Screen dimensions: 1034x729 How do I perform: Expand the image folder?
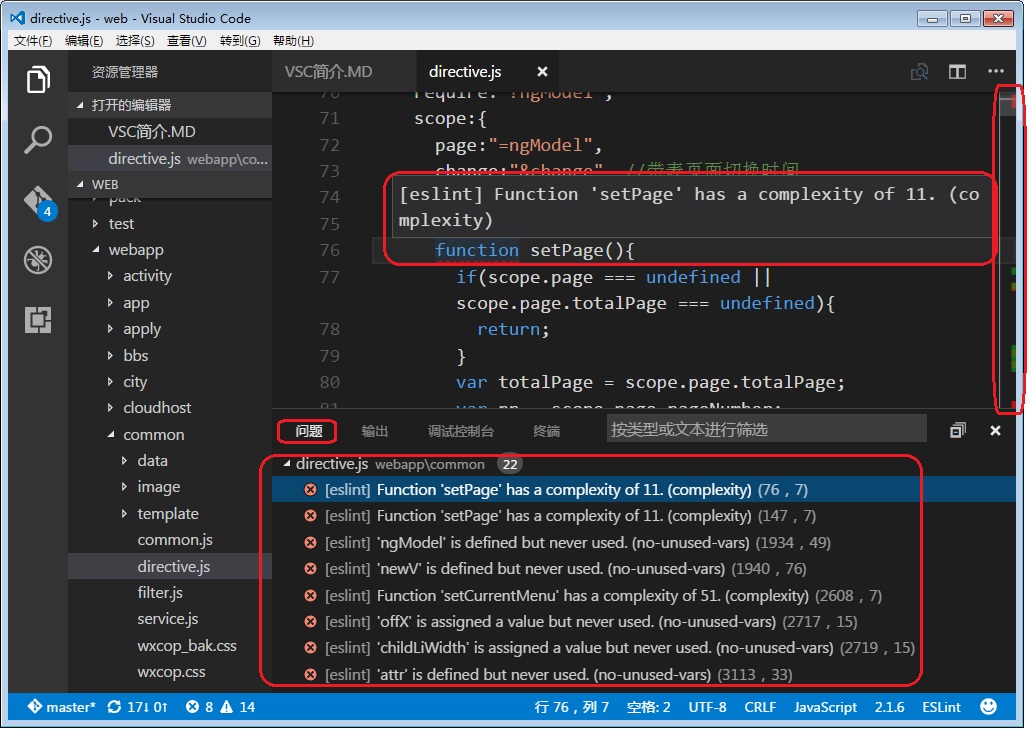click(125, 487)
